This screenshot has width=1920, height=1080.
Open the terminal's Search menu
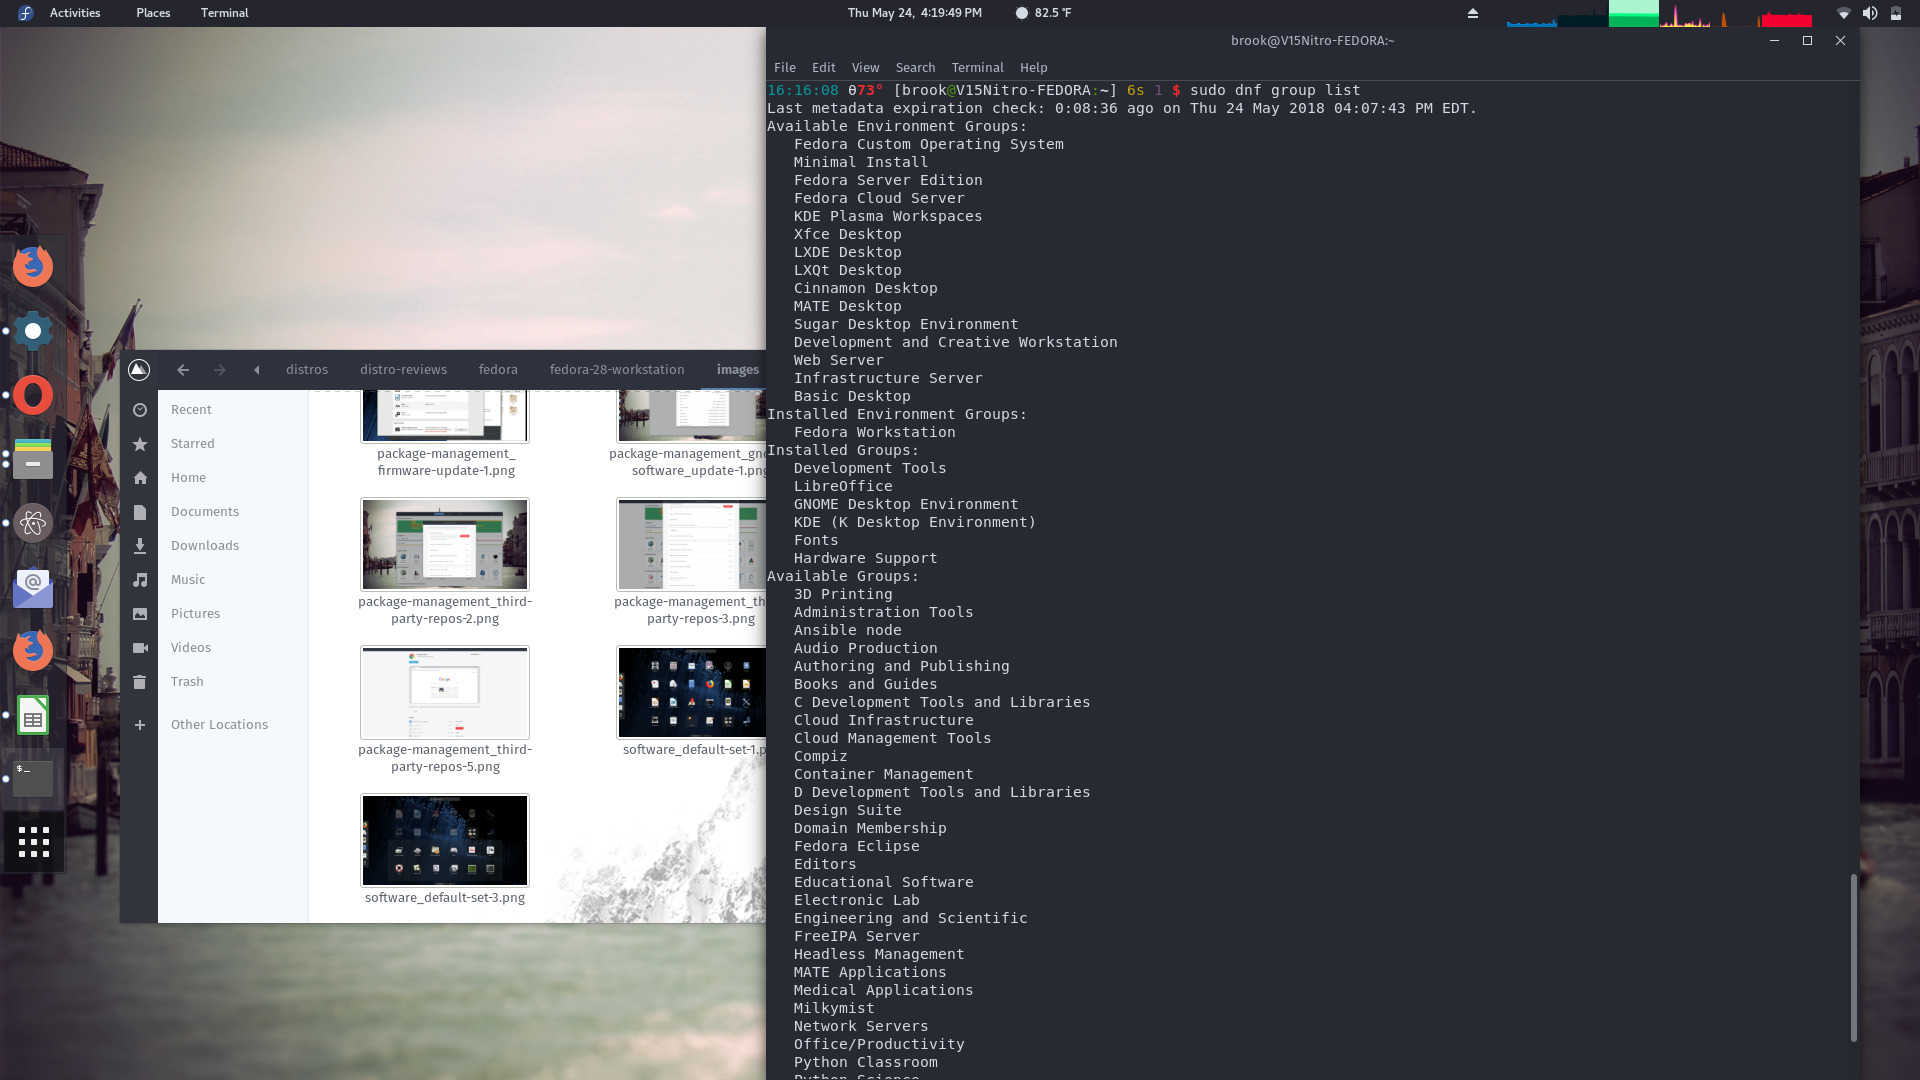click(x=915, y=68)
